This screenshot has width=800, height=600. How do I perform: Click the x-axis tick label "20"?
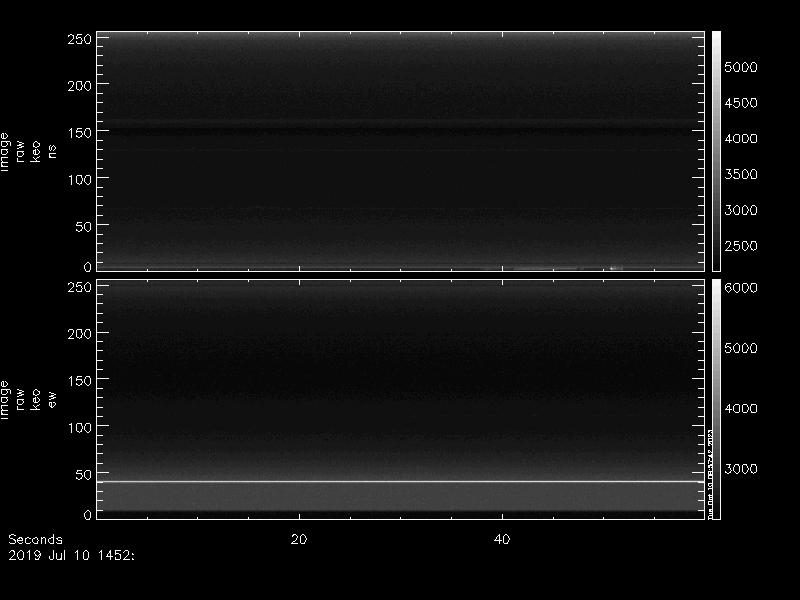pos(299,539)
